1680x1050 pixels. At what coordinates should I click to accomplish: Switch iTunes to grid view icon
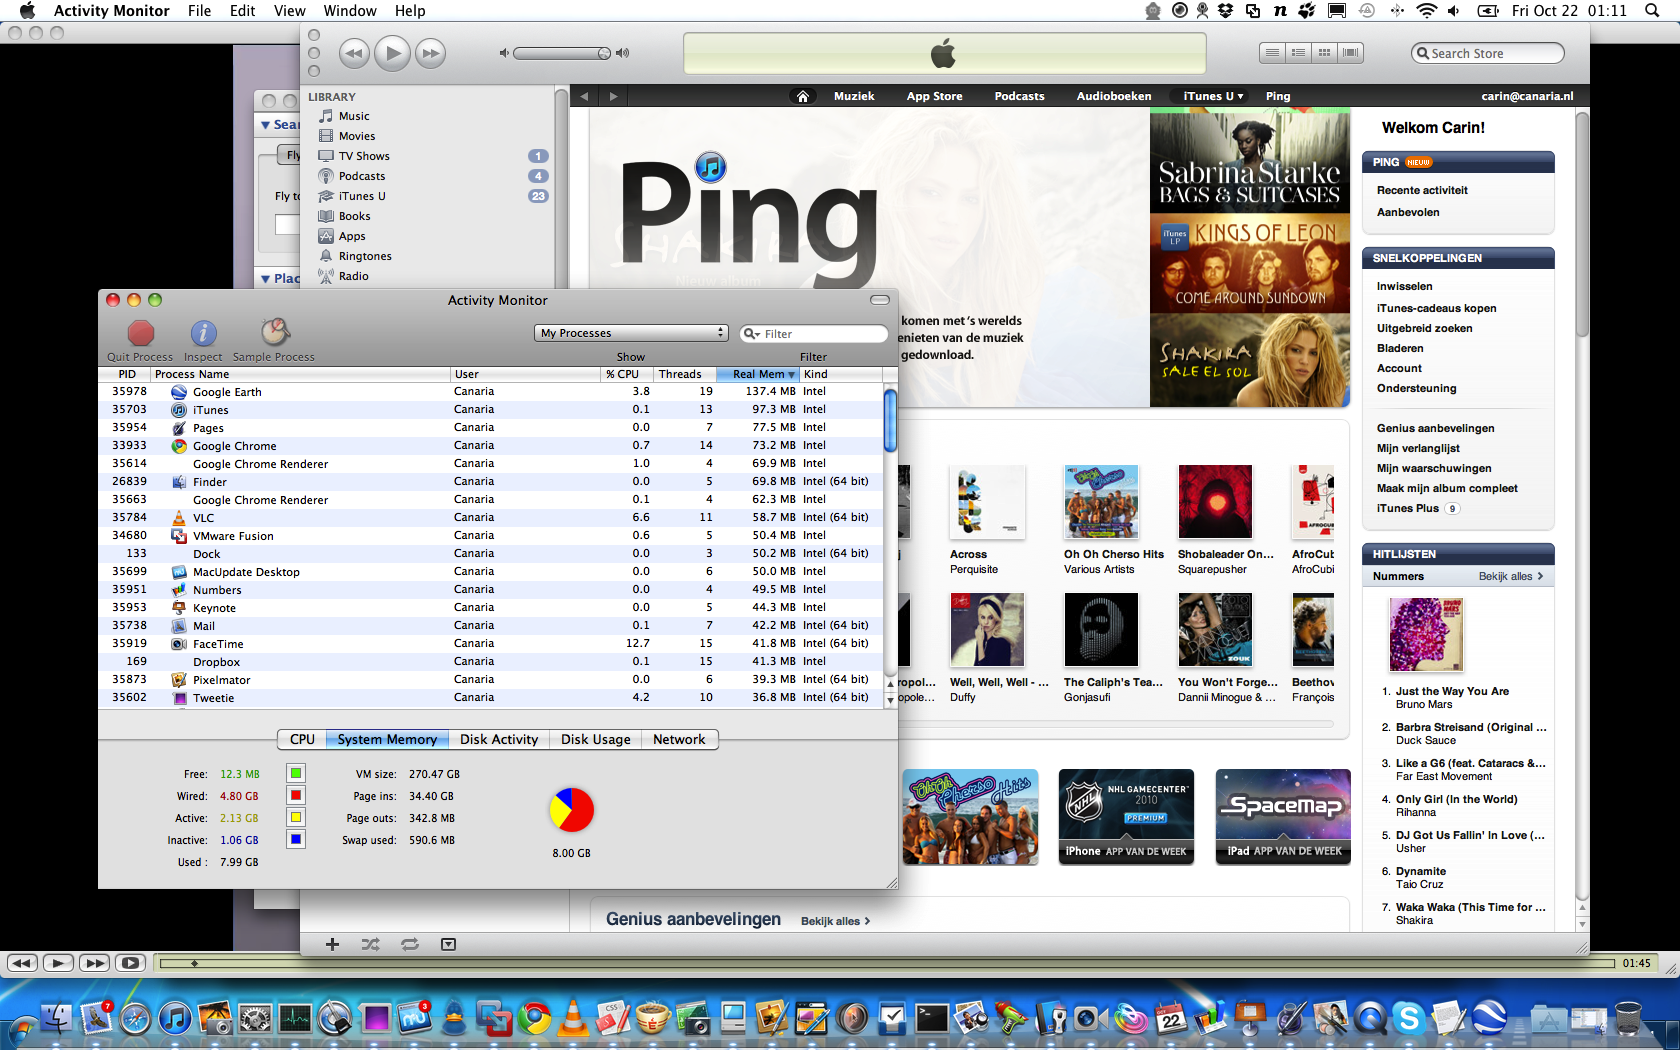[1324, 53]
